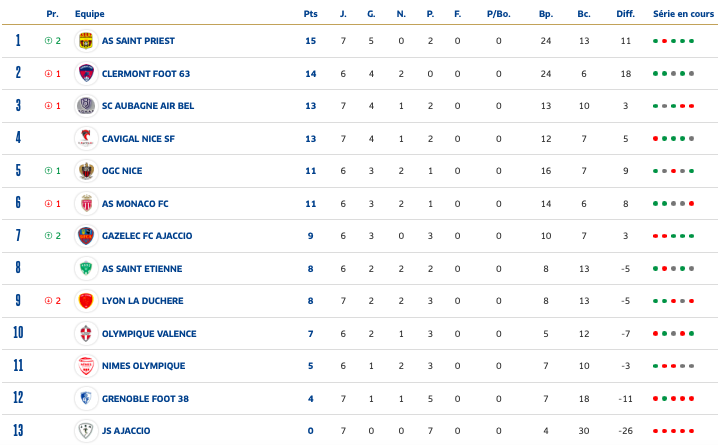Click AS Saint Priest green up-arrow indicator
The image size is (718, 445).
(x=48, y=41)
